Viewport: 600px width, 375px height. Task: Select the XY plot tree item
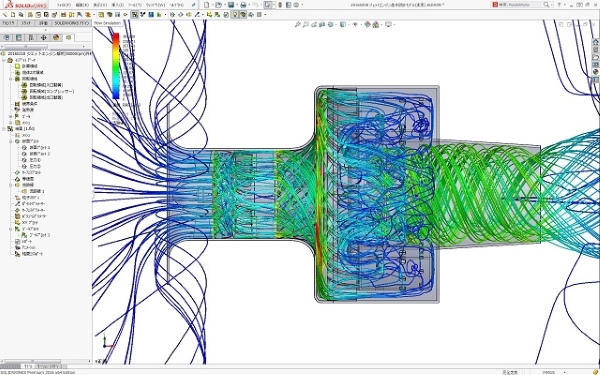coord(27,222)
